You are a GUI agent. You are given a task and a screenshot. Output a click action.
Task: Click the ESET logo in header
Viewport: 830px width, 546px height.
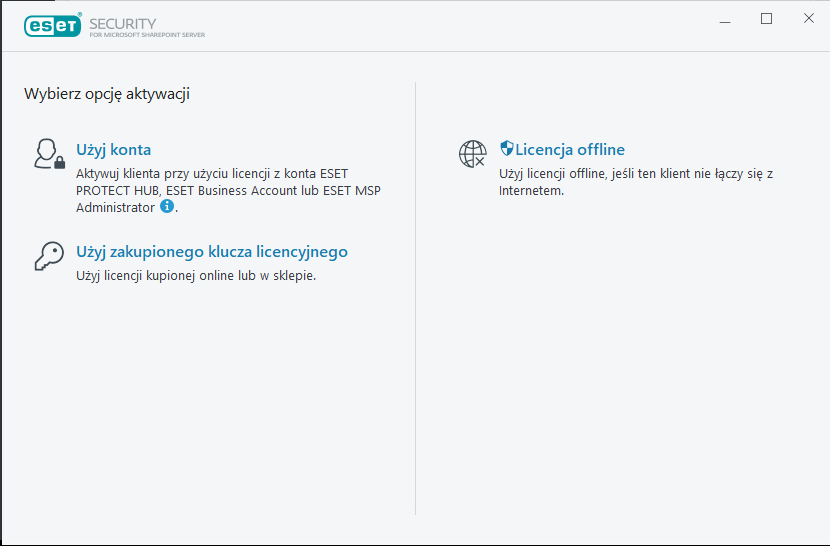pyautogui.click(x=52, y=25)
